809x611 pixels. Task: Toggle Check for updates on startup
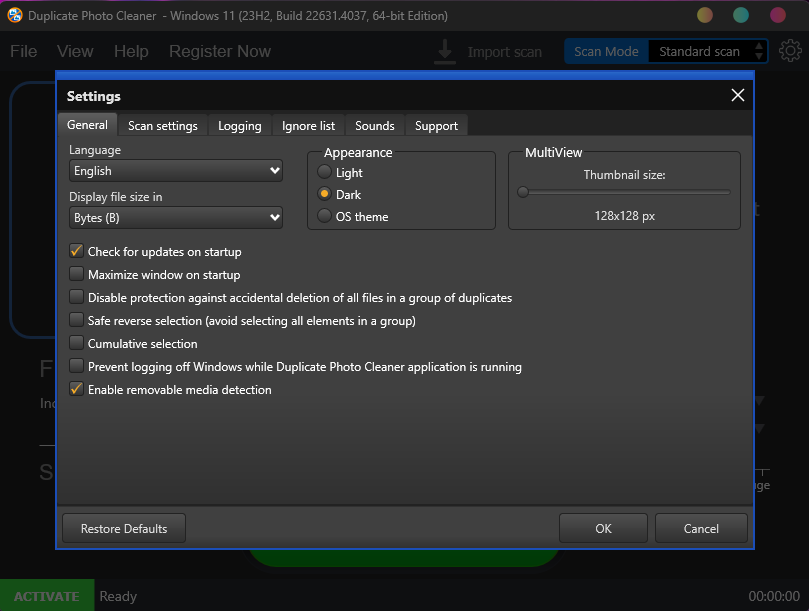coord(76,251)
